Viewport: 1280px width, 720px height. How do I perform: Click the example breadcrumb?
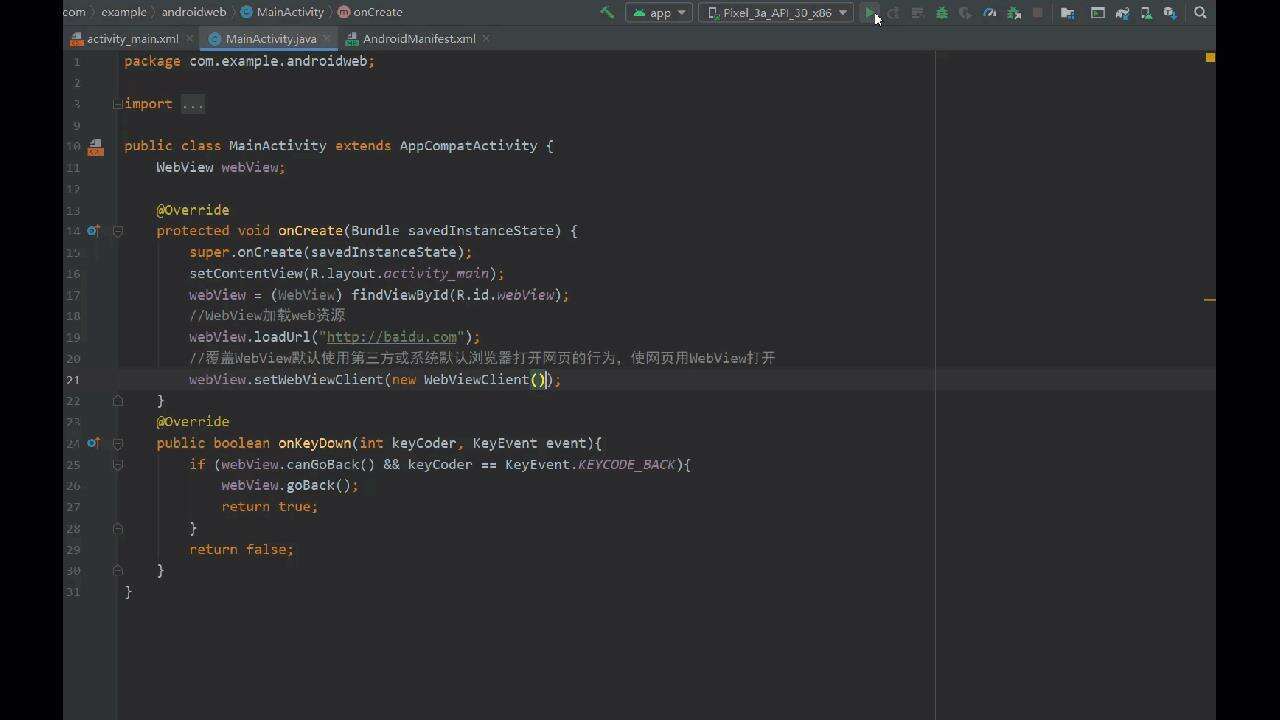[x=123, y=12]
